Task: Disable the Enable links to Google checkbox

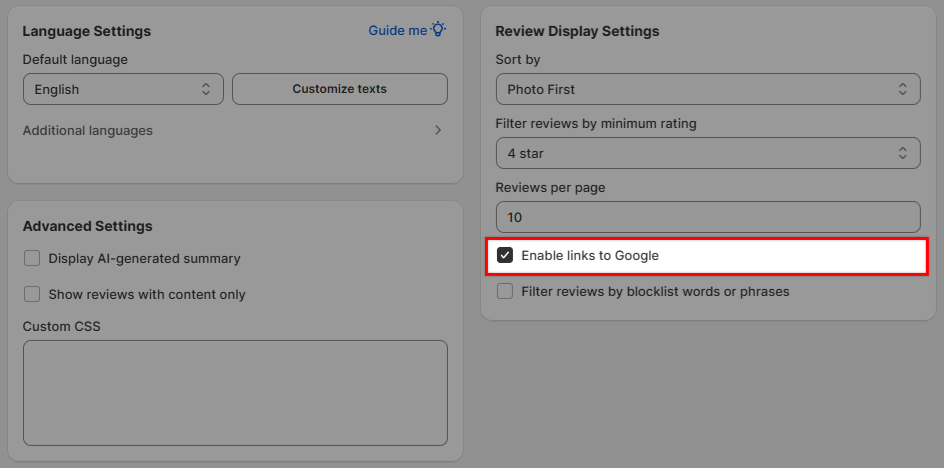Action: coord(505,256)
